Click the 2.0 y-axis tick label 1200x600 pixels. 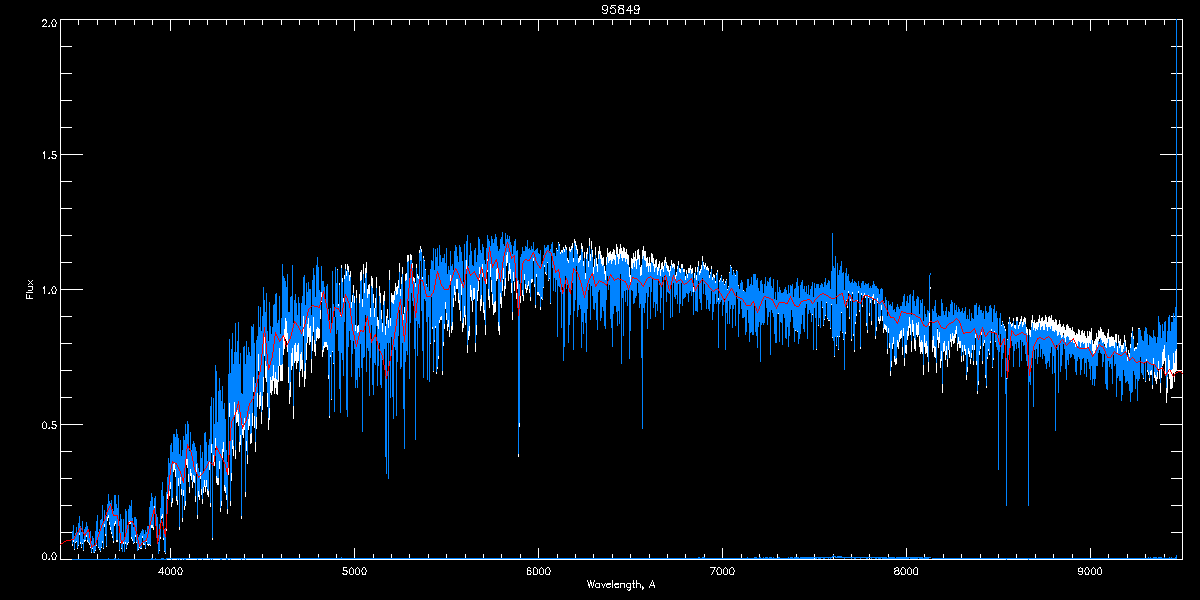[x=48, y=22]
